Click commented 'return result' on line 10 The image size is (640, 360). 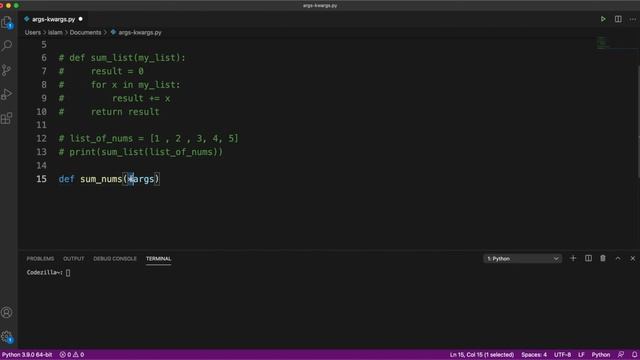click(125, 112)
